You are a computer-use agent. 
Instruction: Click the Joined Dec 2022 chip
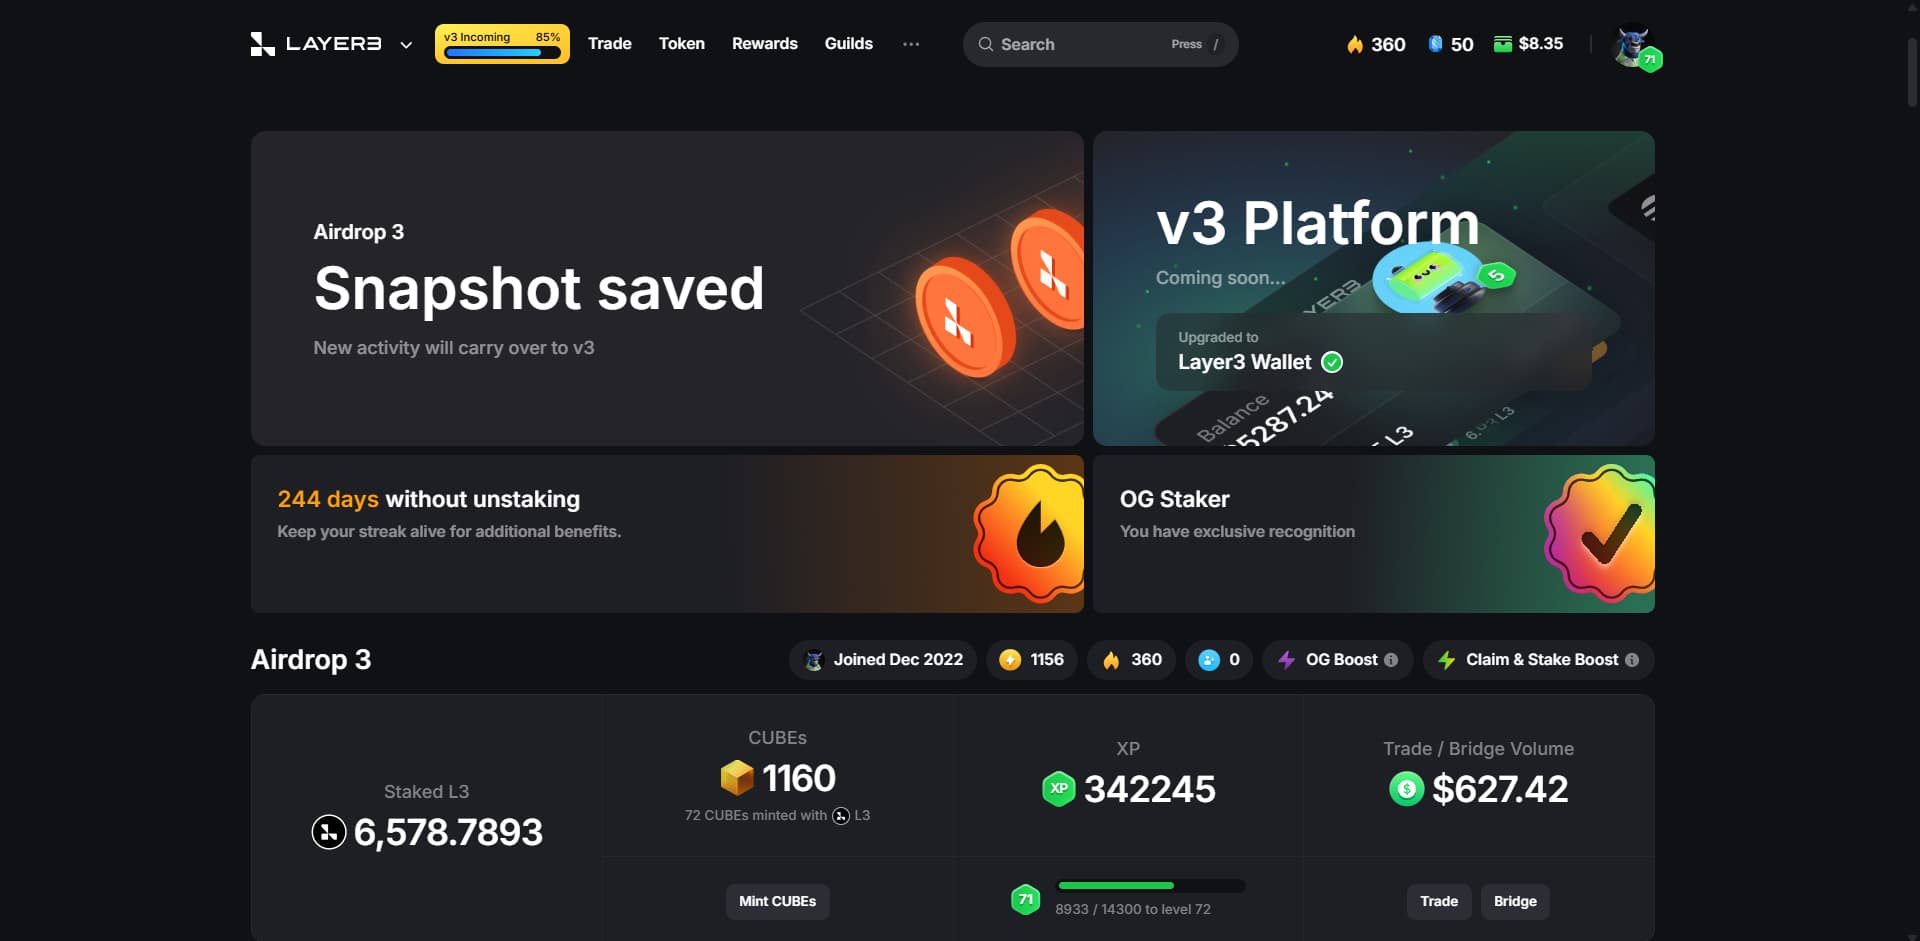(x=883, y=660)
